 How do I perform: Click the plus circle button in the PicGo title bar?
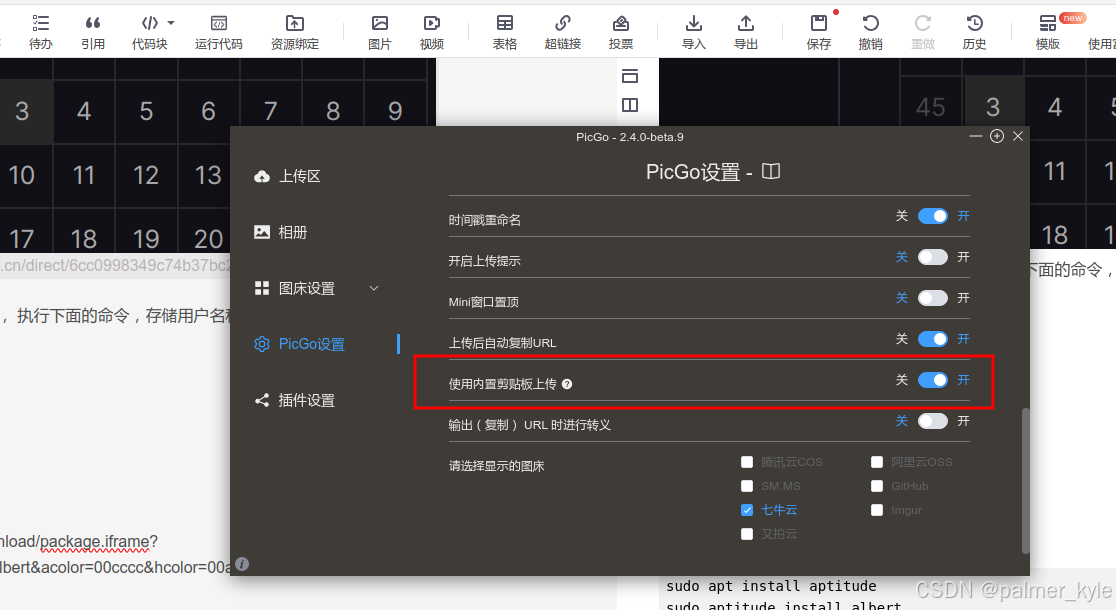[x=997, y=136]
